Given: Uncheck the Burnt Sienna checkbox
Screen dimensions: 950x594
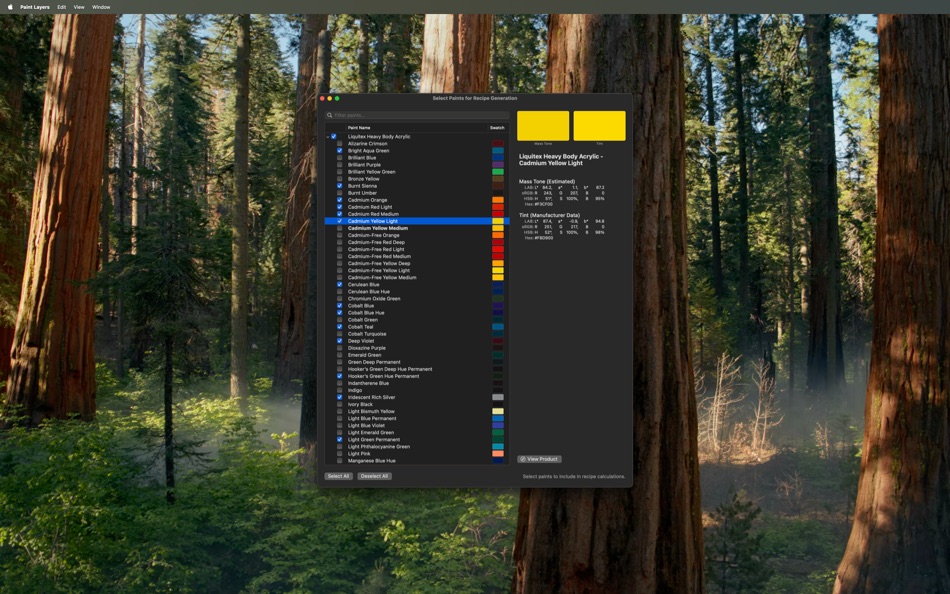Looking at the screenshot, I should [339, 186].
